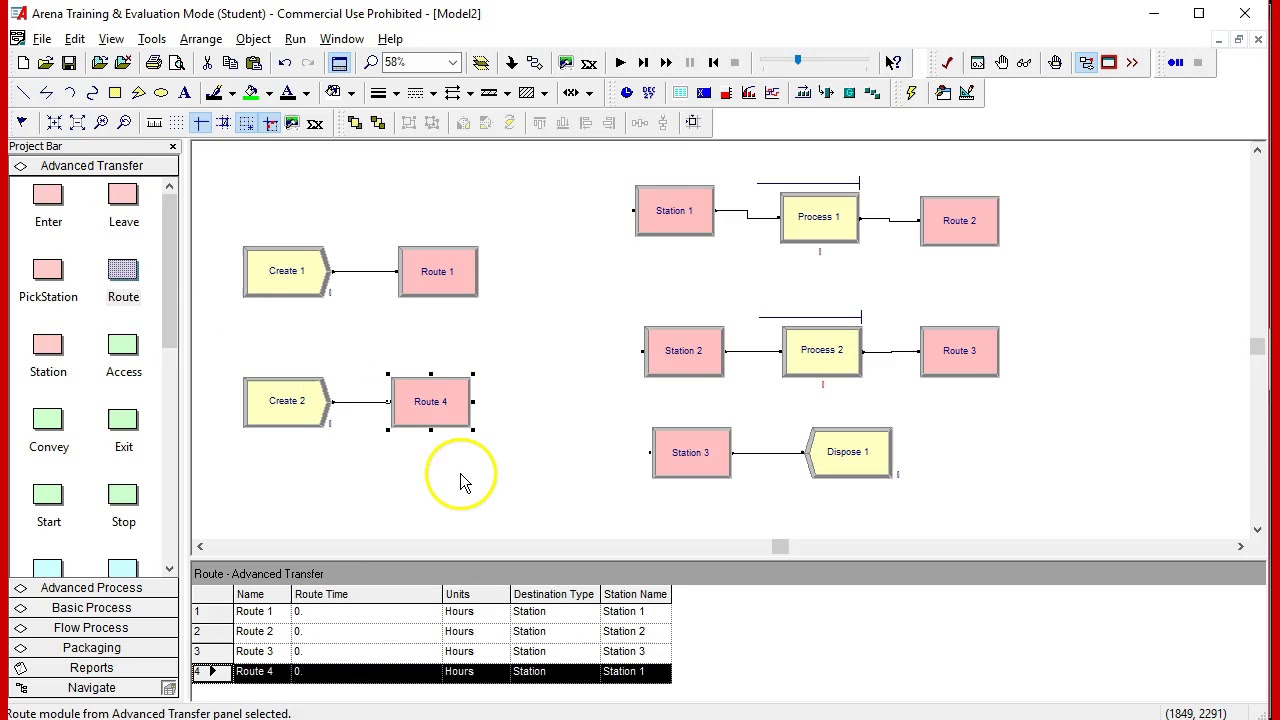The width and height of the screenshot is (1280, 720).
Task: Select the Ellipse drawing tool
Action: point(161,93)
